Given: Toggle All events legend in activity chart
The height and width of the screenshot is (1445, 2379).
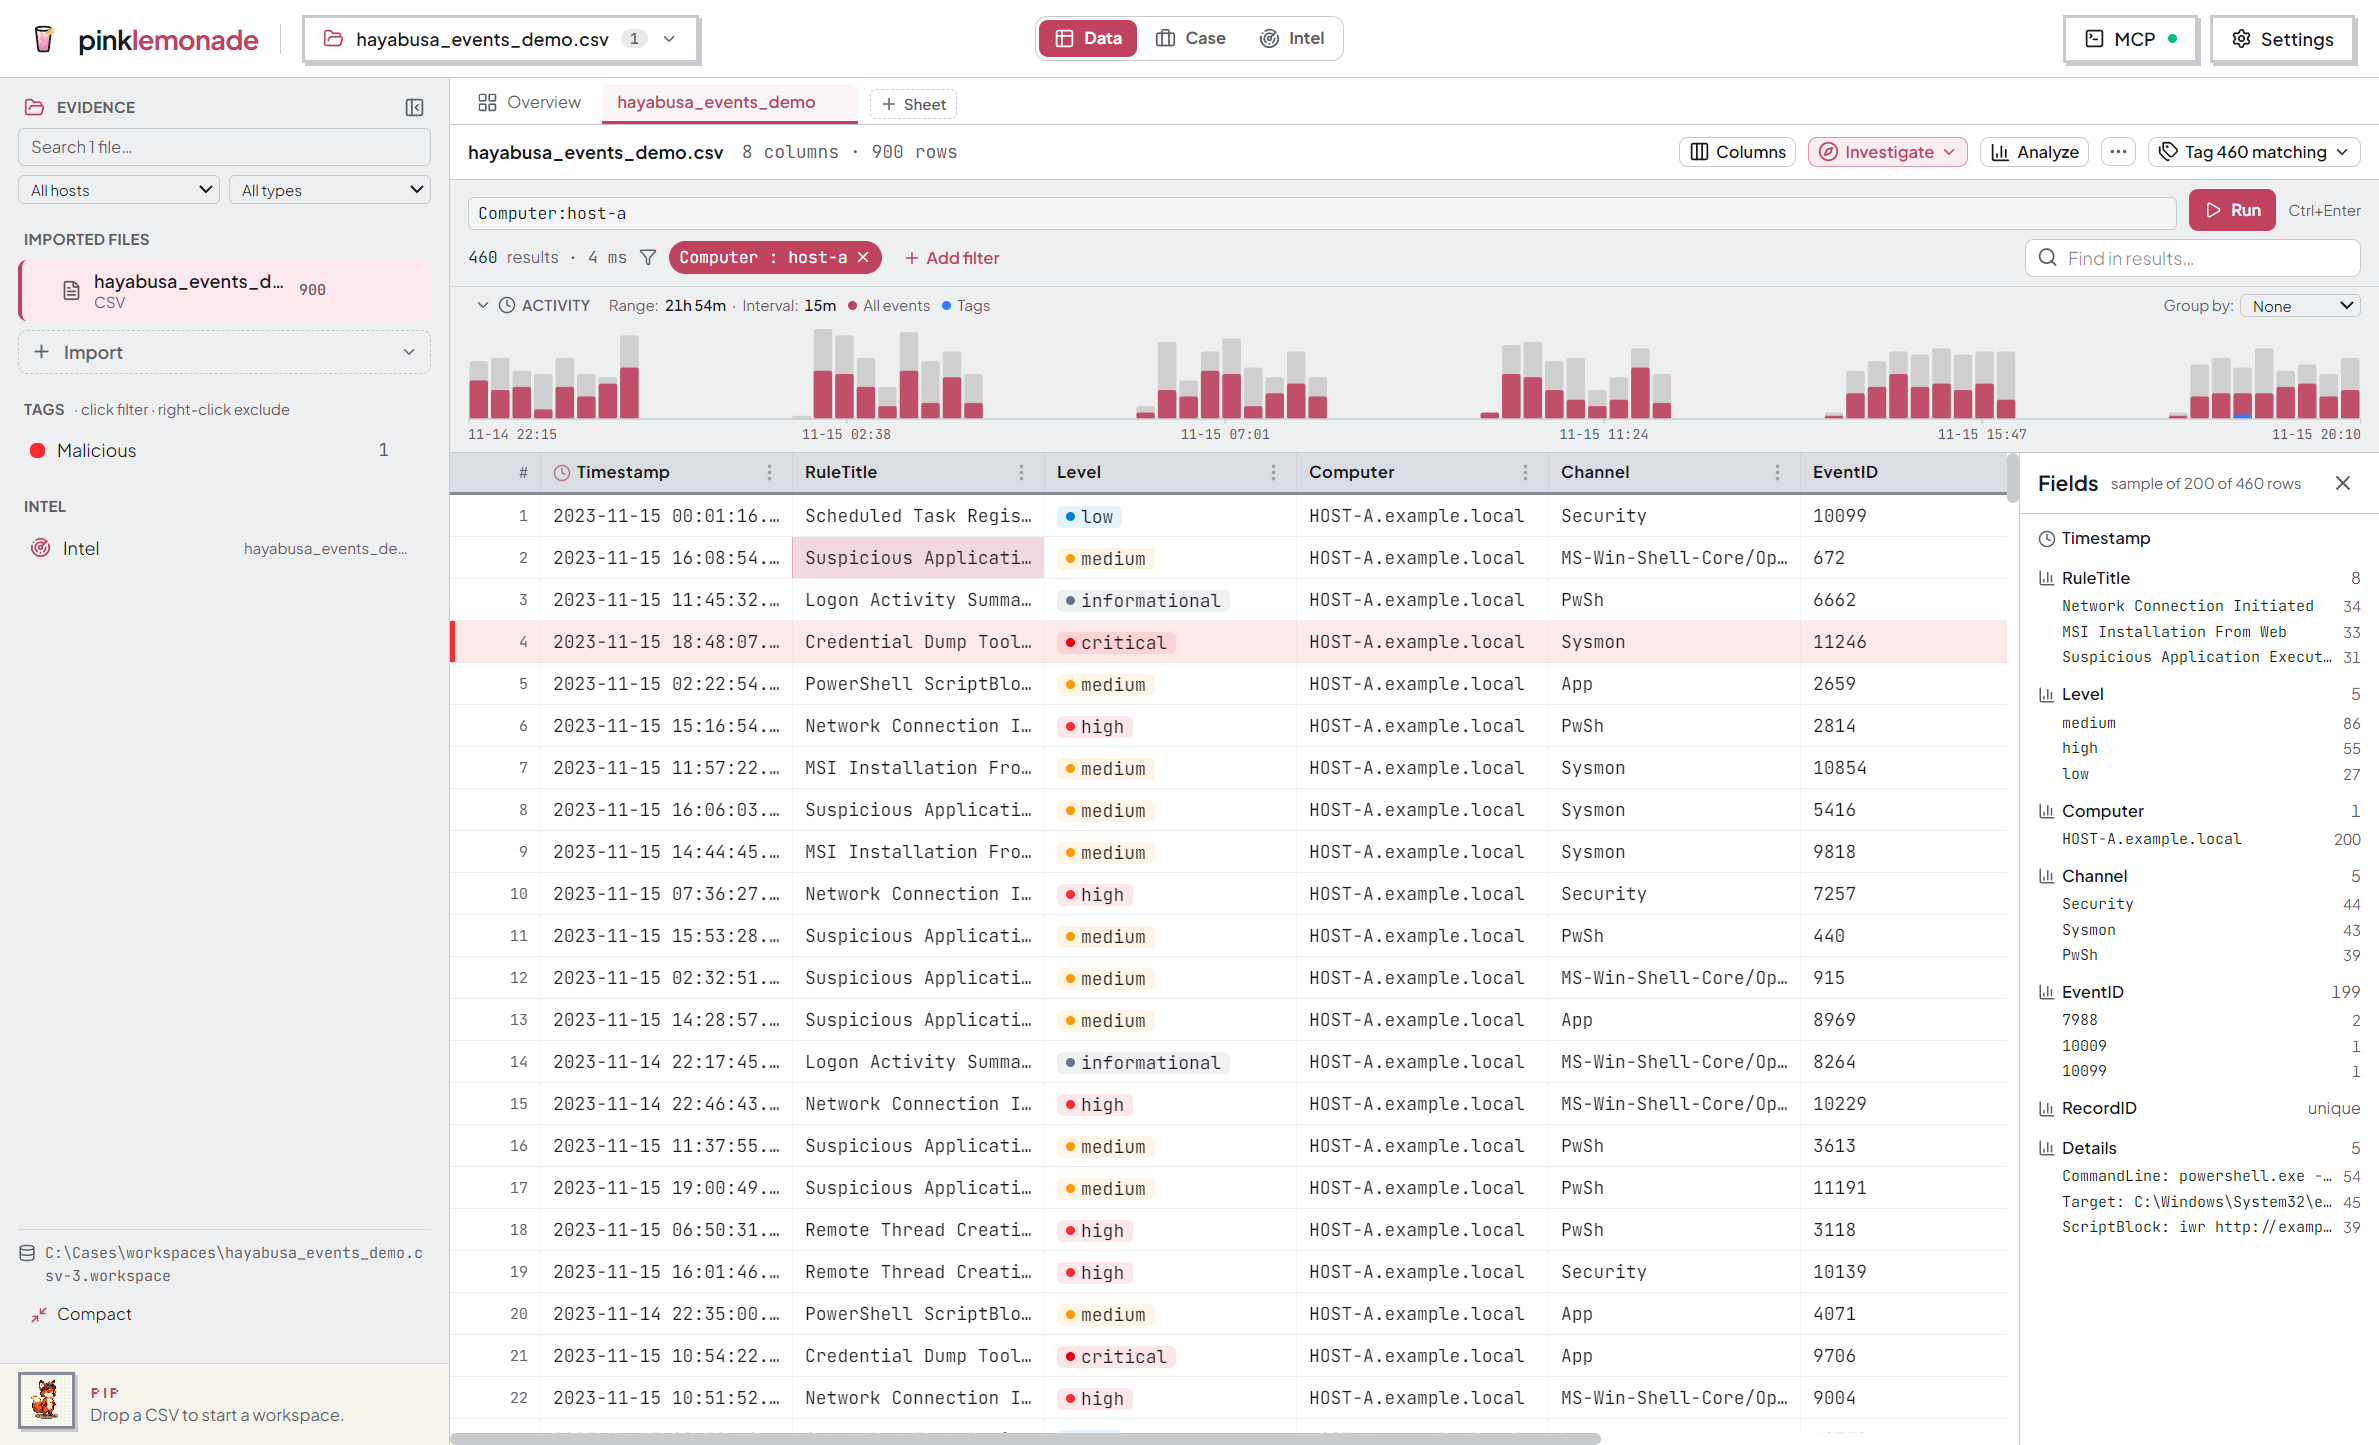Looking at the screenshot, I should point(889,306).
